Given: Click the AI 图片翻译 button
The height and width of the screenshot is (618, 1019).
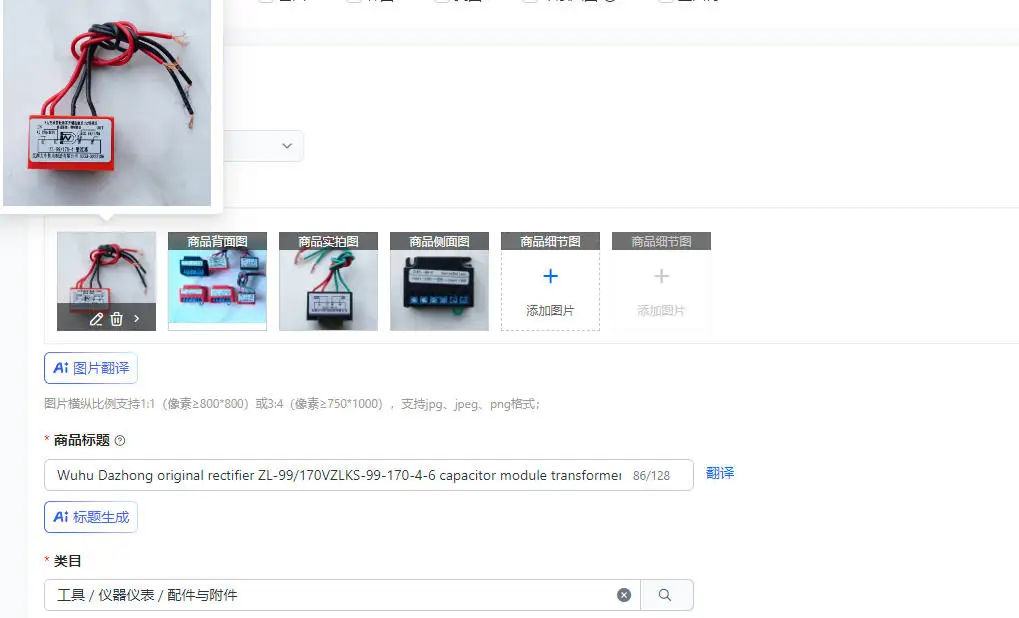Looking at the screenshot, I should (x=91, y=368).
